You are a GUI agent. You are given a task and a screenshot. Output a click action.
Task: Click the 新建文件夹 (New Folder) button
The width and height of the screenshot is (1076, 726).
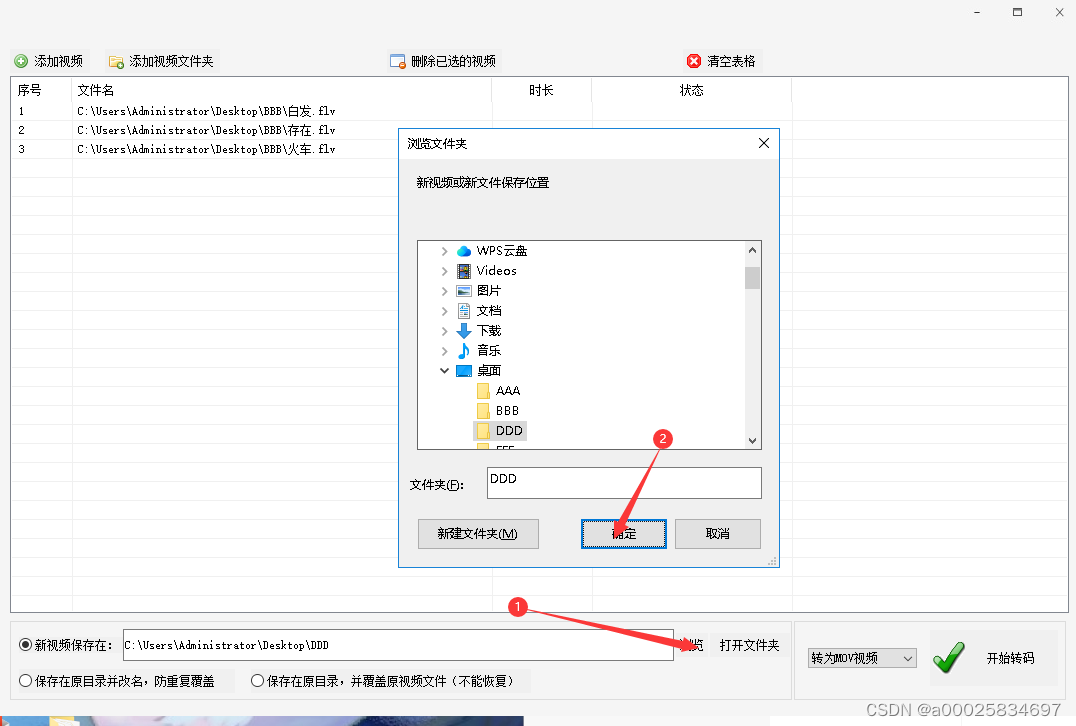[478, 534]
